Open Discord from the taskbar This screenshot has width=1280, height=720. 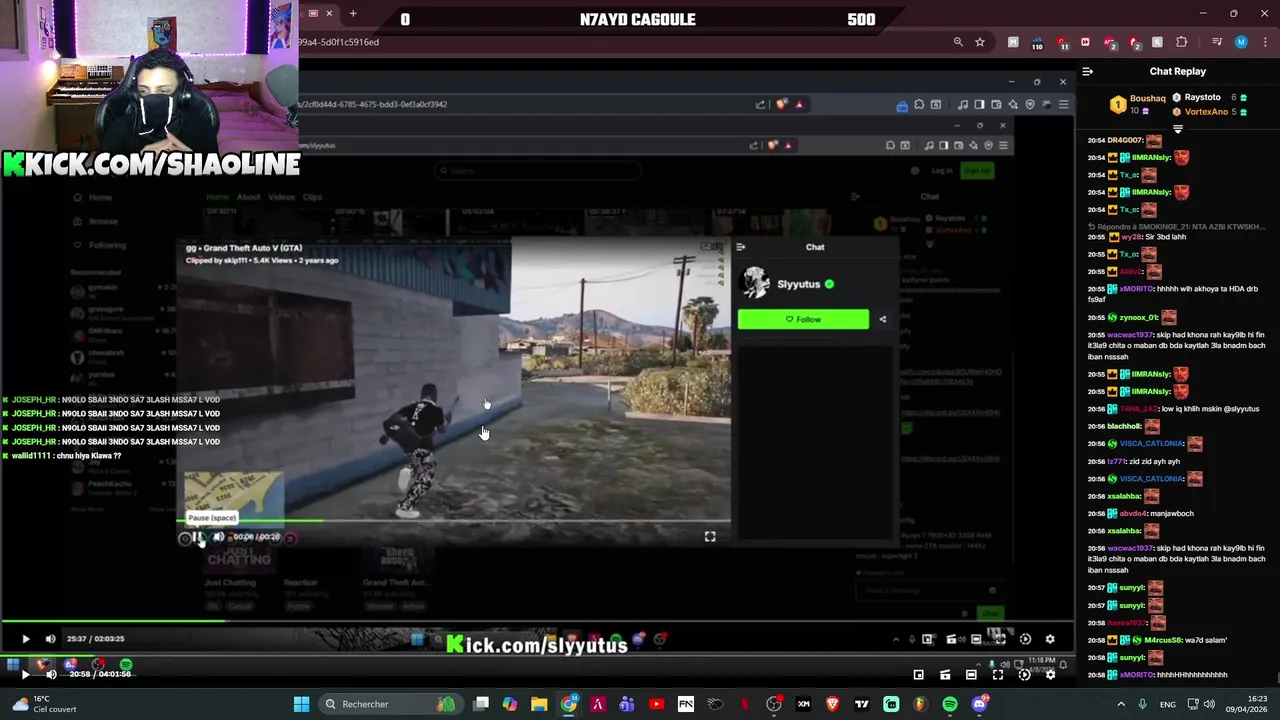pos(979,704)
